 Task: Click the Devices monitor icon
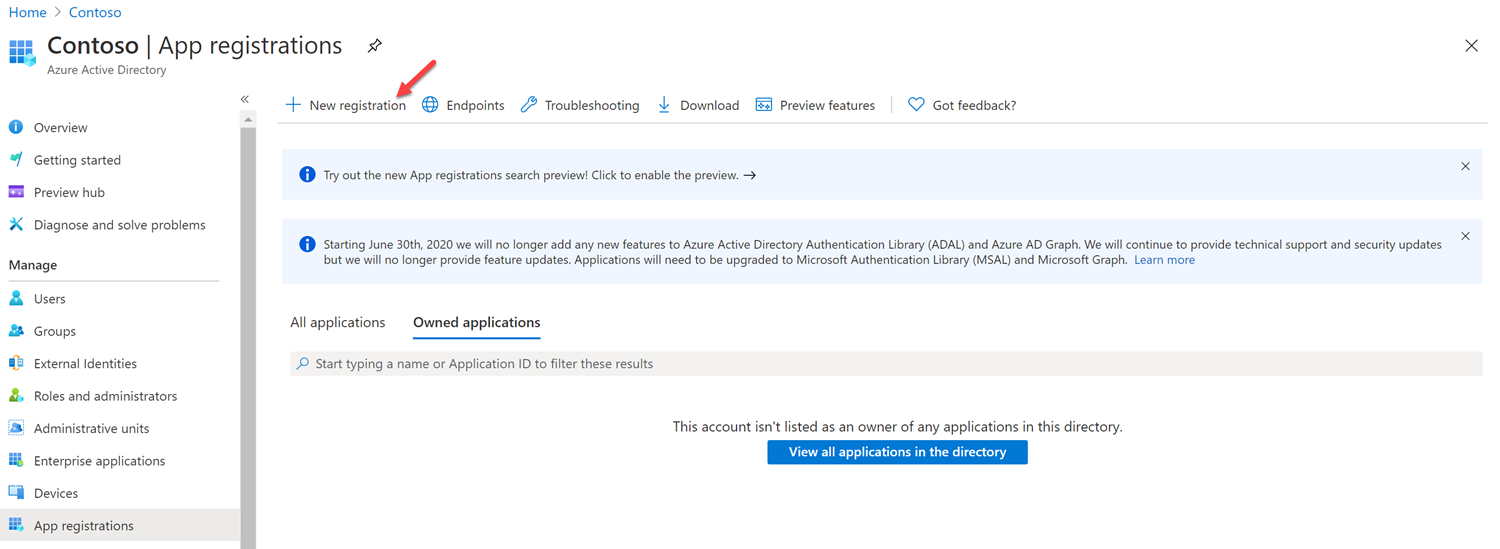coord(16,493)
